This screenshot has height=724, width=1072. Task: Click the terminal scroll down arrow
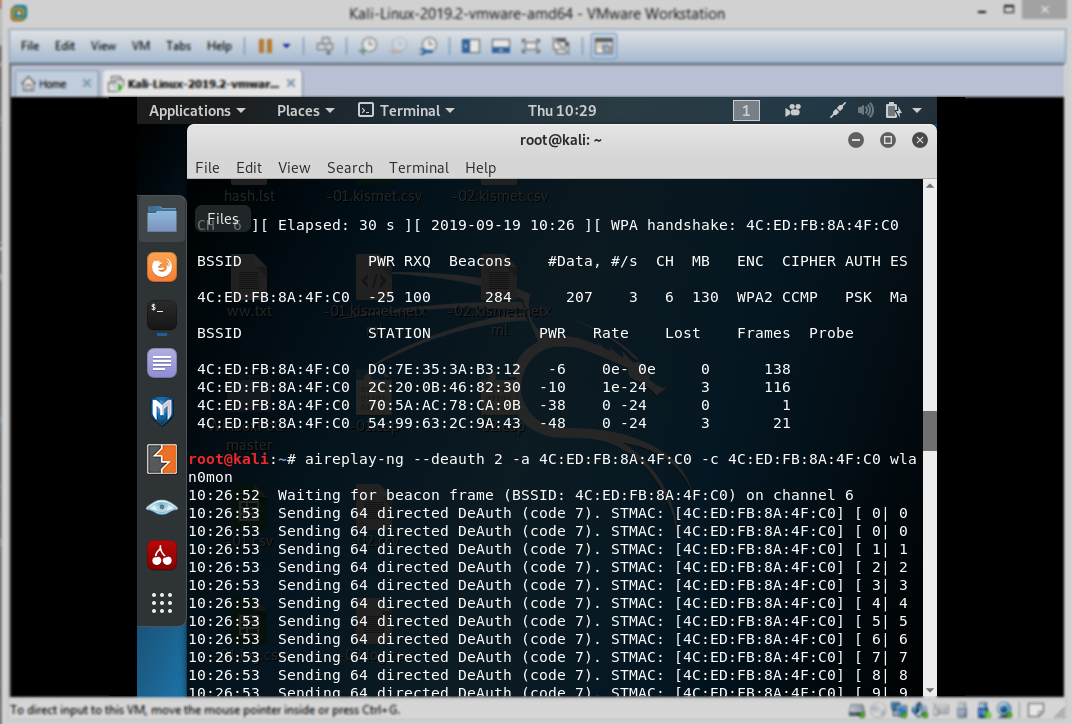point(930,691)
